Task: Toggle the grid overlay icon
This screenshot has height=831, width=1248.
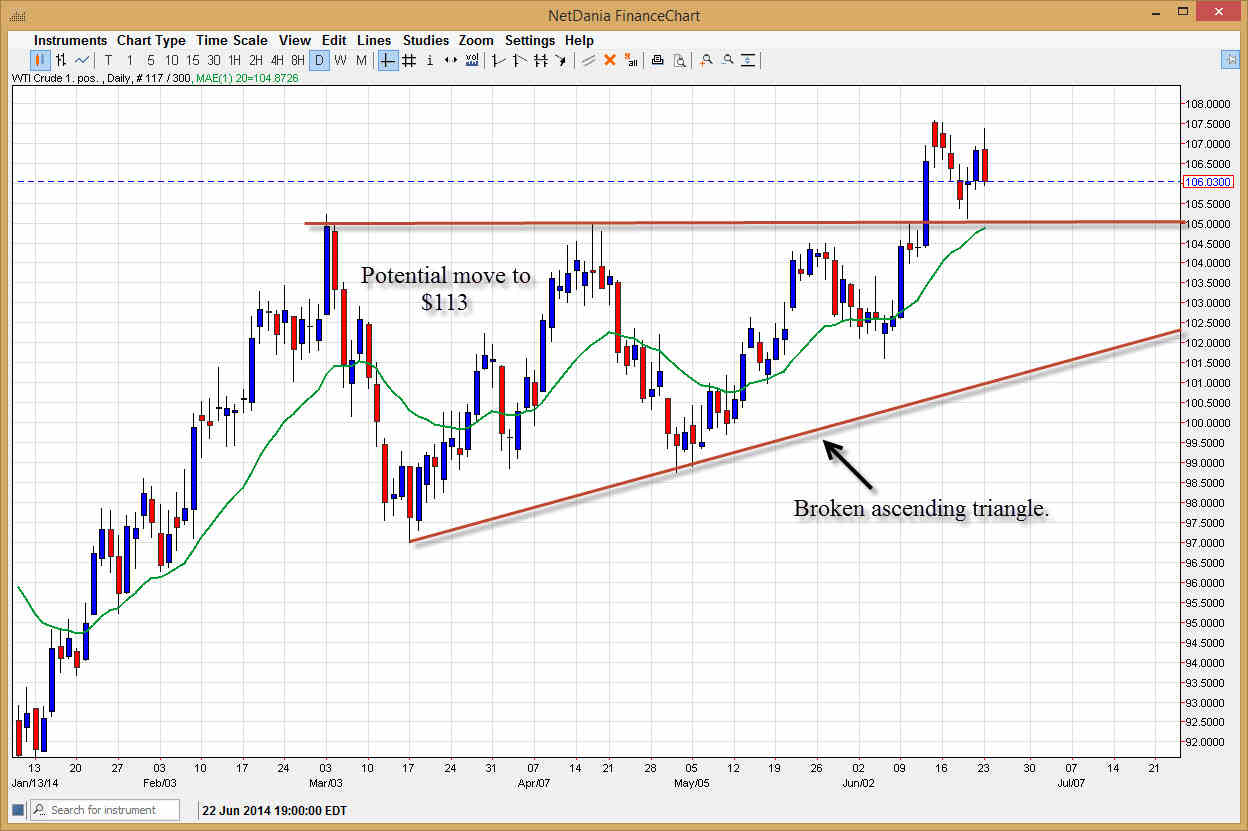Action: point(408,60)
